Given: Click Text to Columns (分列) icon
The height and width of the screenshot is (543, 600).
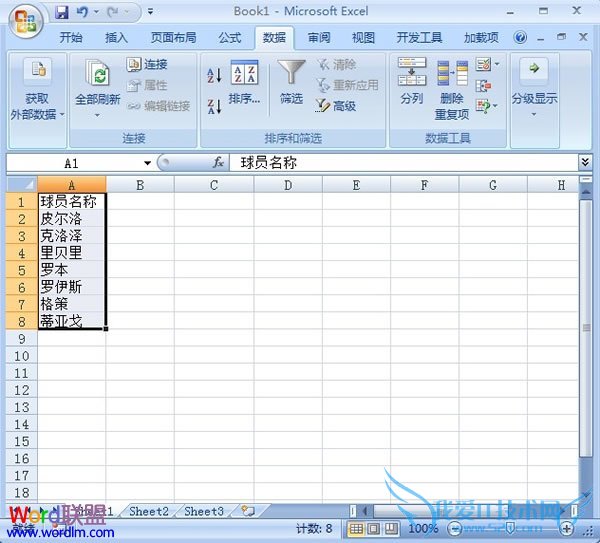Looking at the screenshot, I should (x=412, y=82).
